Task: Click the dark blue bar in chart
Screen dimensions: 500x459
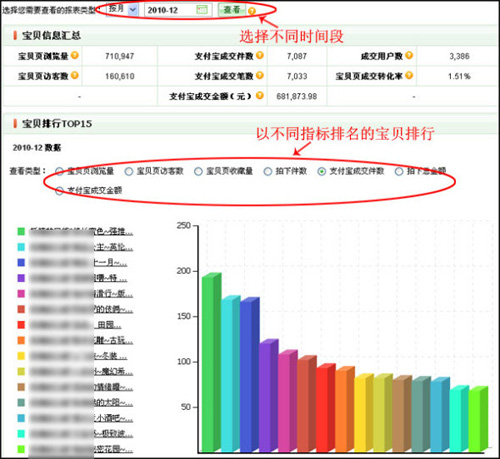Action: coord(249,375)
